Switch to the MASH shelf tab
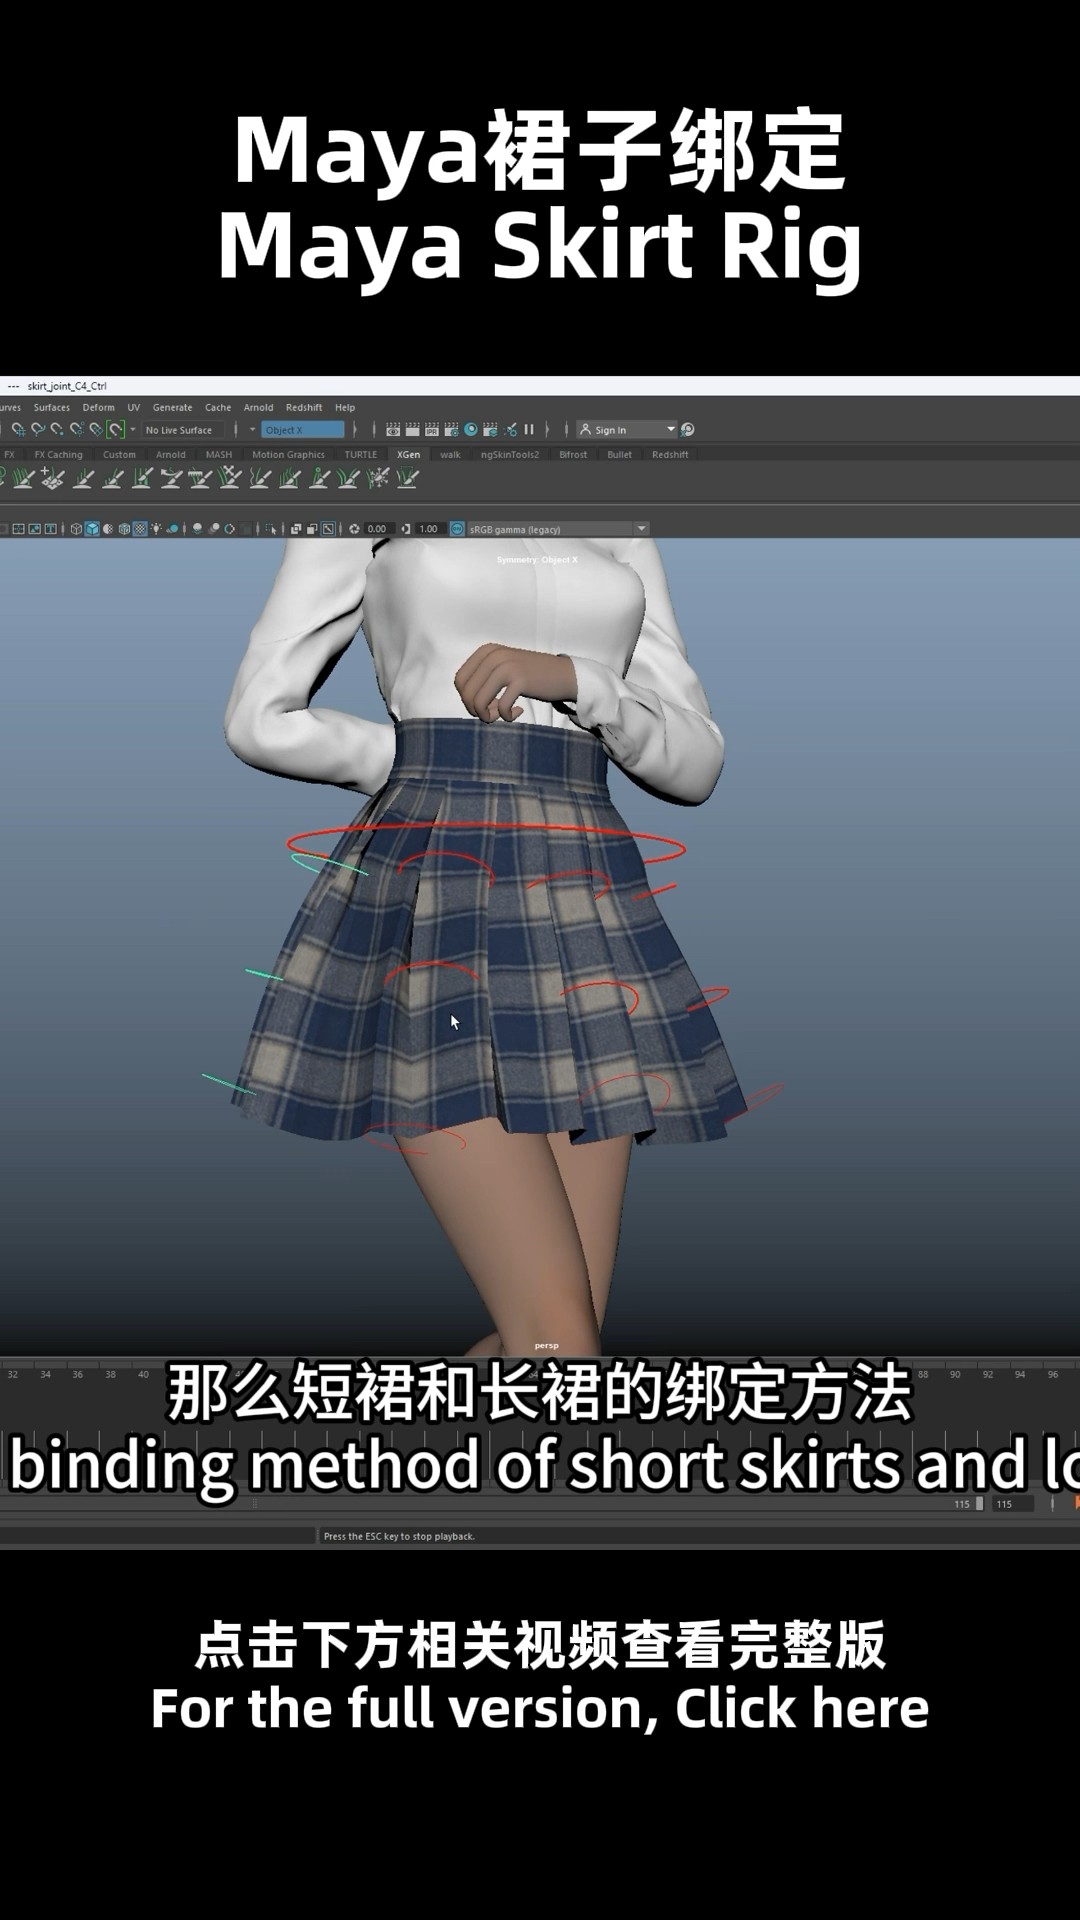 point(219,454)
